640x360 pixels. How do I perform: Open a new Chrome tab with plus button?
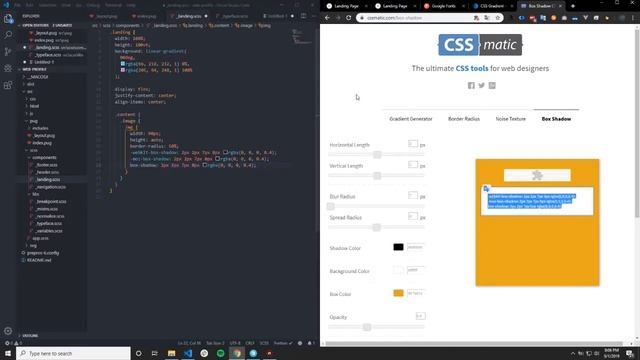pos(573,6)
